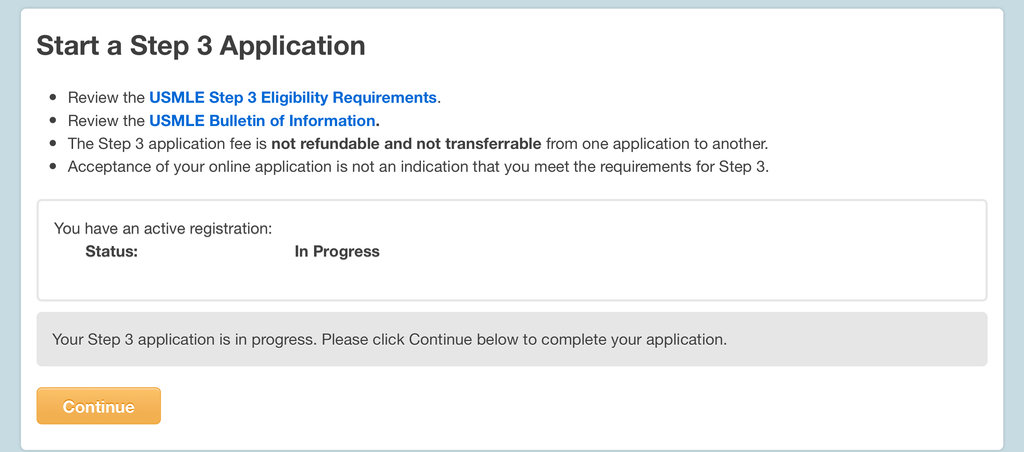Screen dimensions: 1024x452
Task: Click the bullet before the Acceptance line
Action: click(x=52, y=167)
